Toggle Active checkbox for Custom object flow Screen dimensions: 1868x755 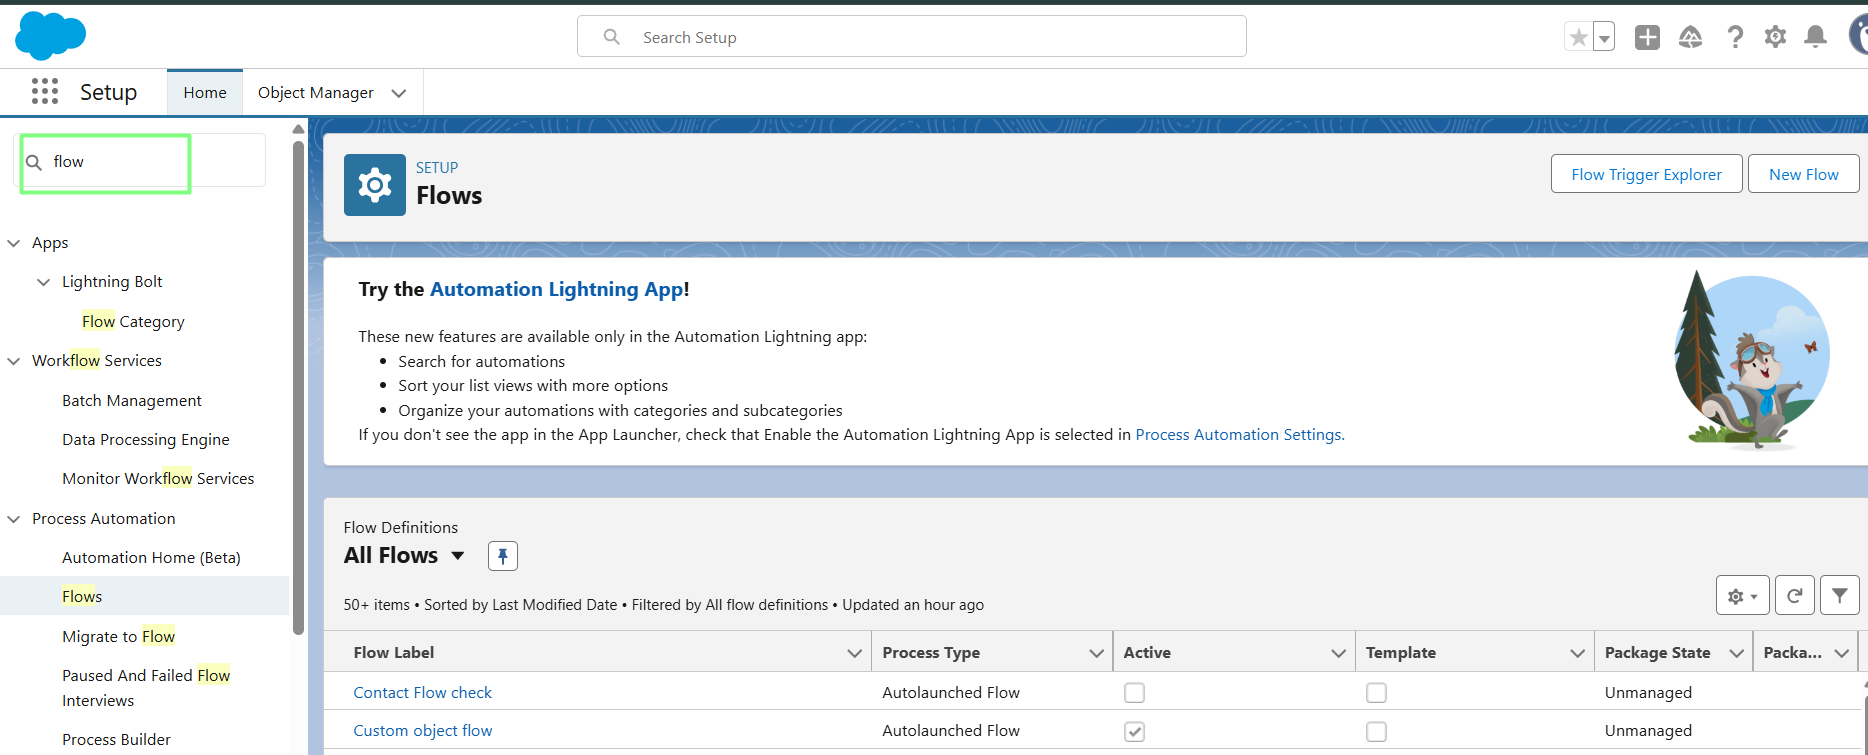pos(1134,731)
